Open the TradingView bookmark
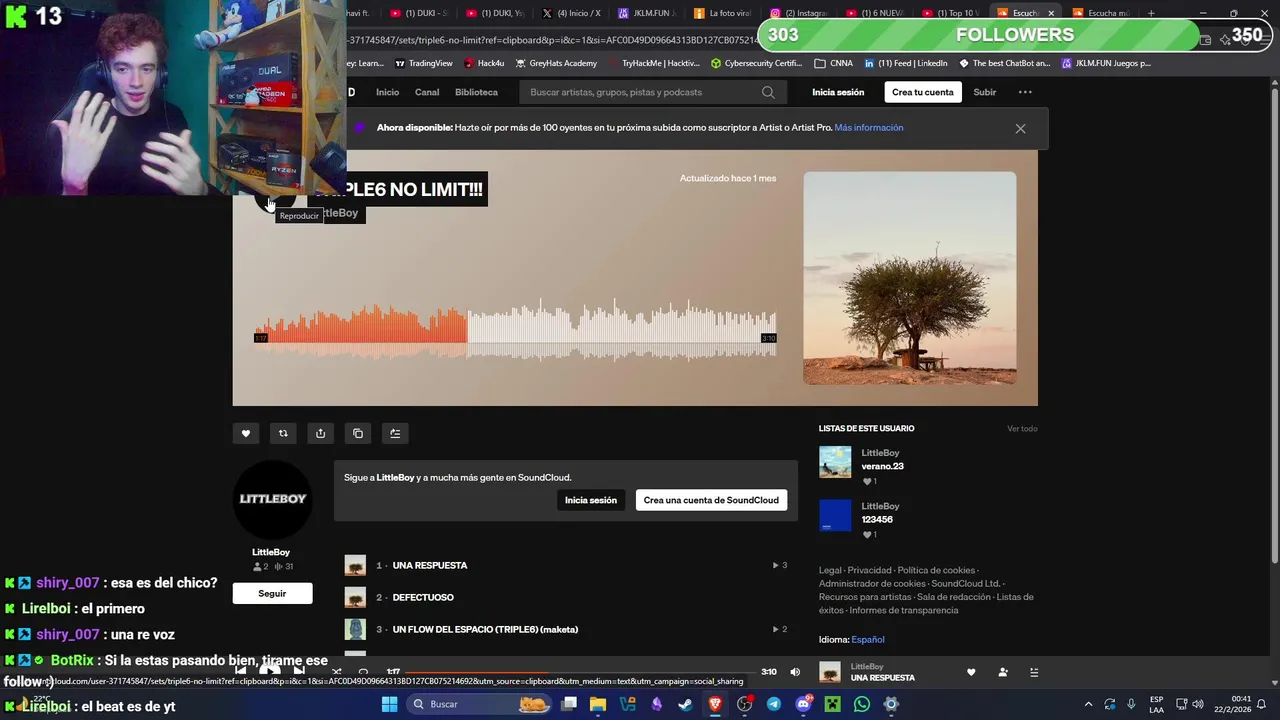1280x720 pixels. [x=424, y=63]
